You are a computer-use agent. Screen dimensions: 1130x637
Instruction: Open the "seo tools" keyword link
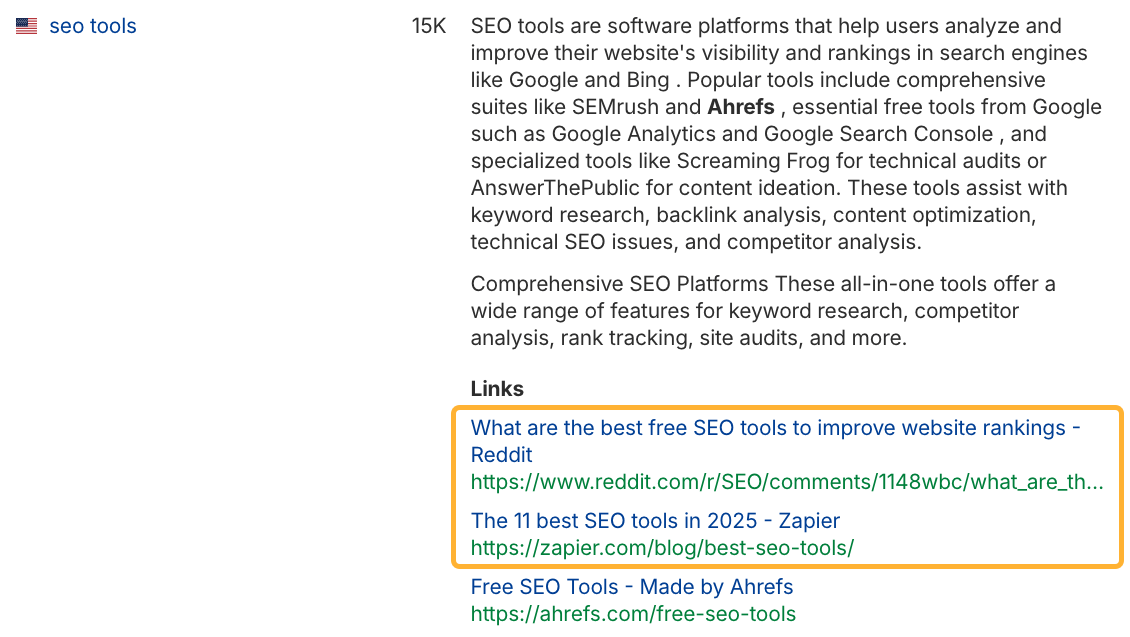click(x=93, y=27)
